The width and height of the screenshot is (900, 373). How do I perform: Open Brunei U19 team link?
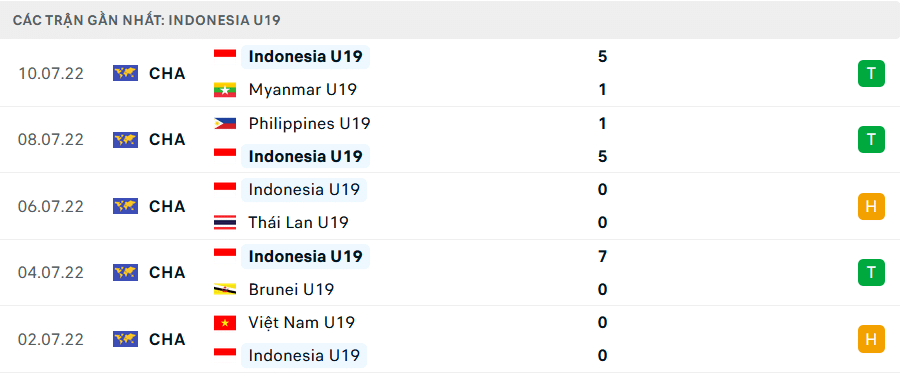coord(291,289)
